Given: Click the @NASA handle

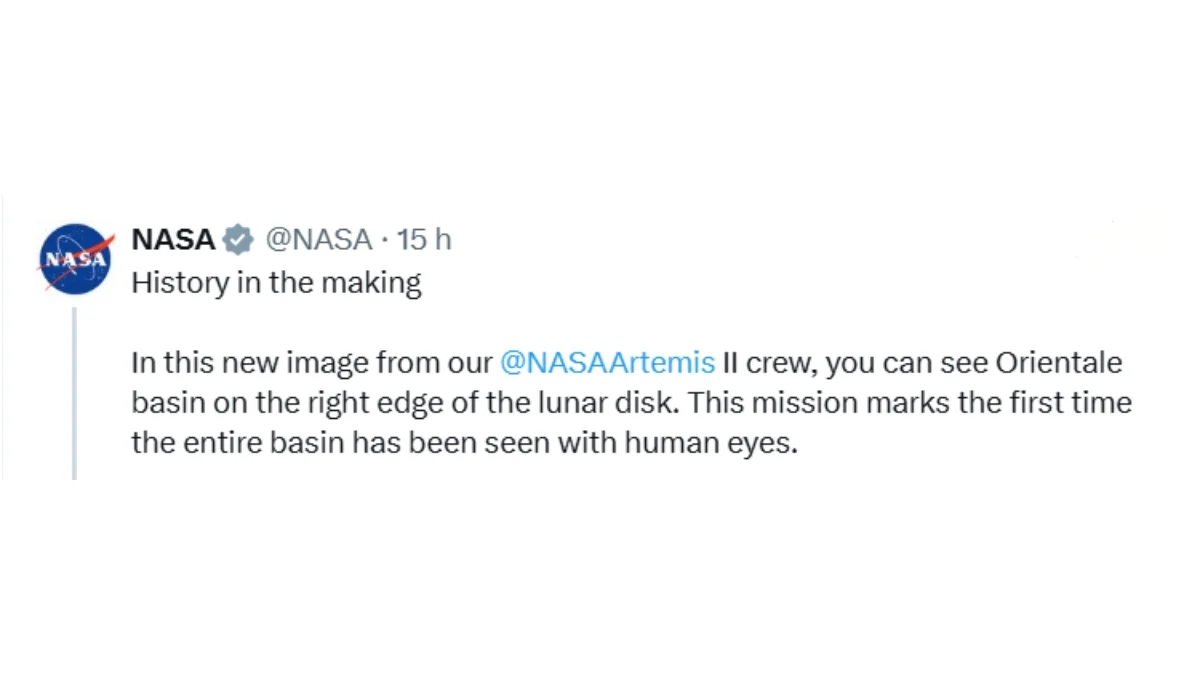Looking at the screenshot, I should pos(317,240).
